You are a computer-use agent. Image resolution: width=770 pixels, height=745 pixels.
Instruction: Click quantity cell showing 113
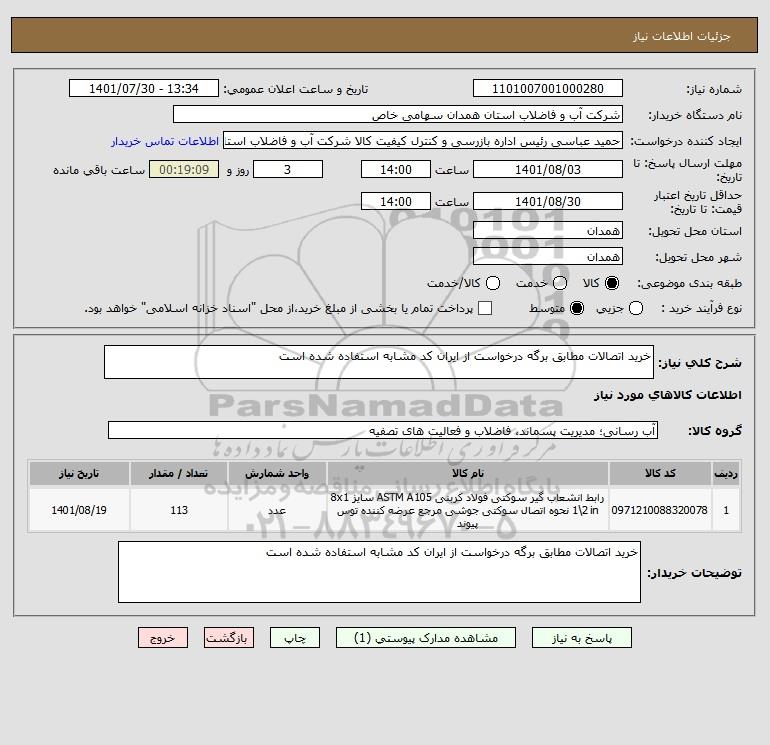pos(179,510)
